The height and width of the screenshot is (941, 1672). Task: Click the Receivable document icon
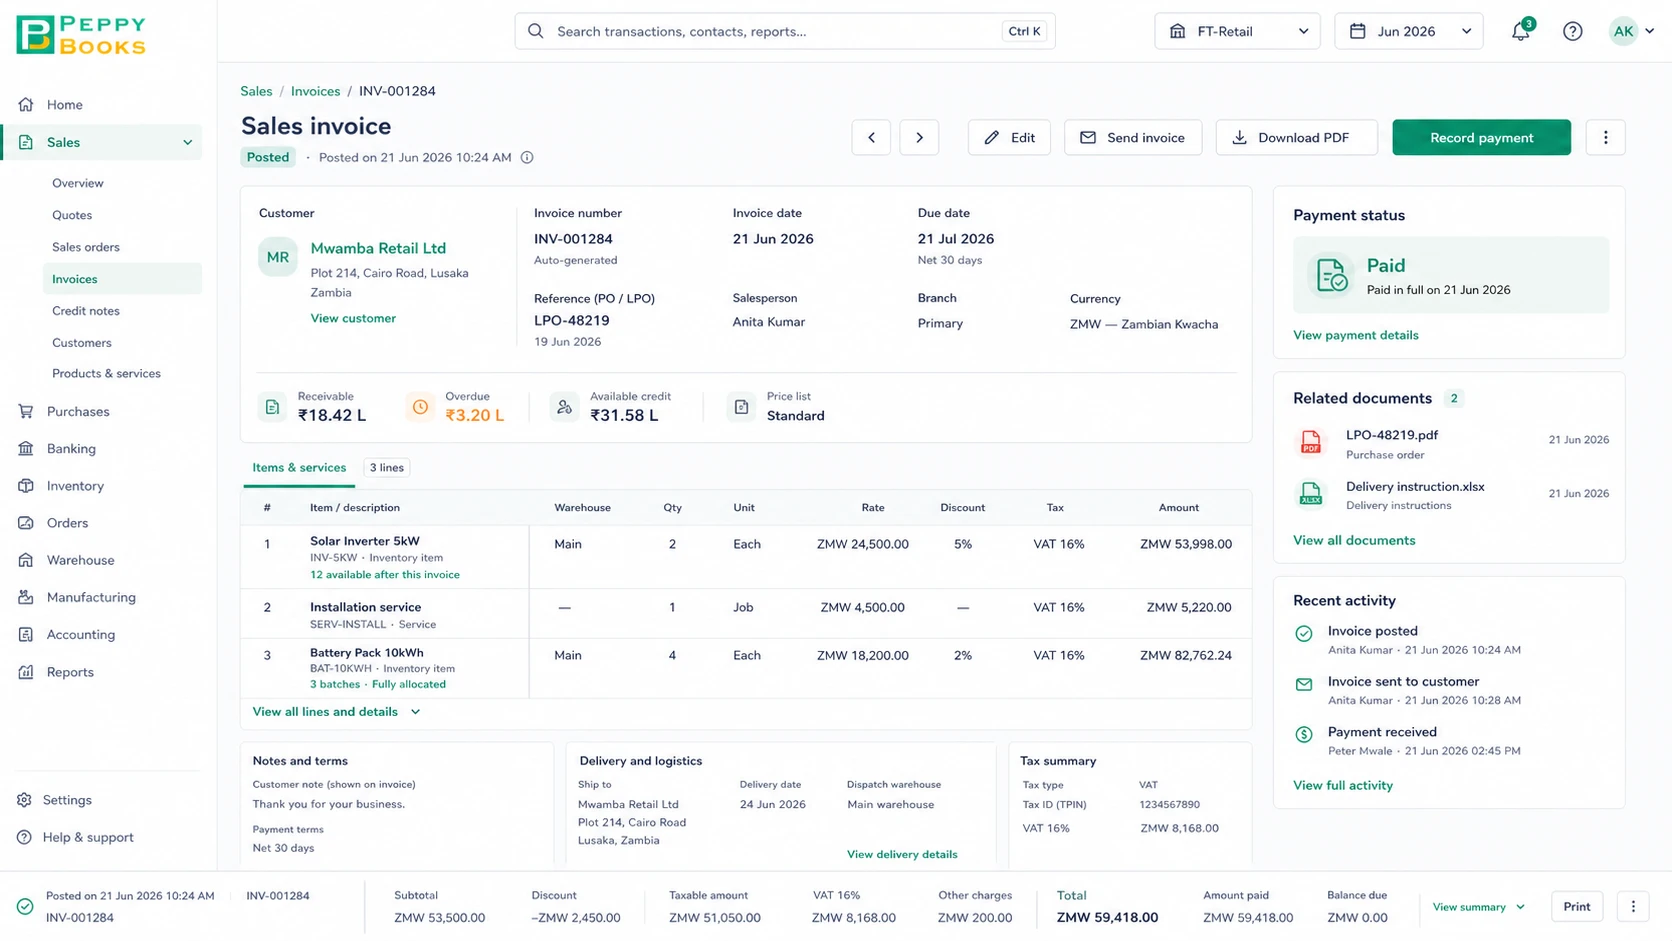[272, 407]
